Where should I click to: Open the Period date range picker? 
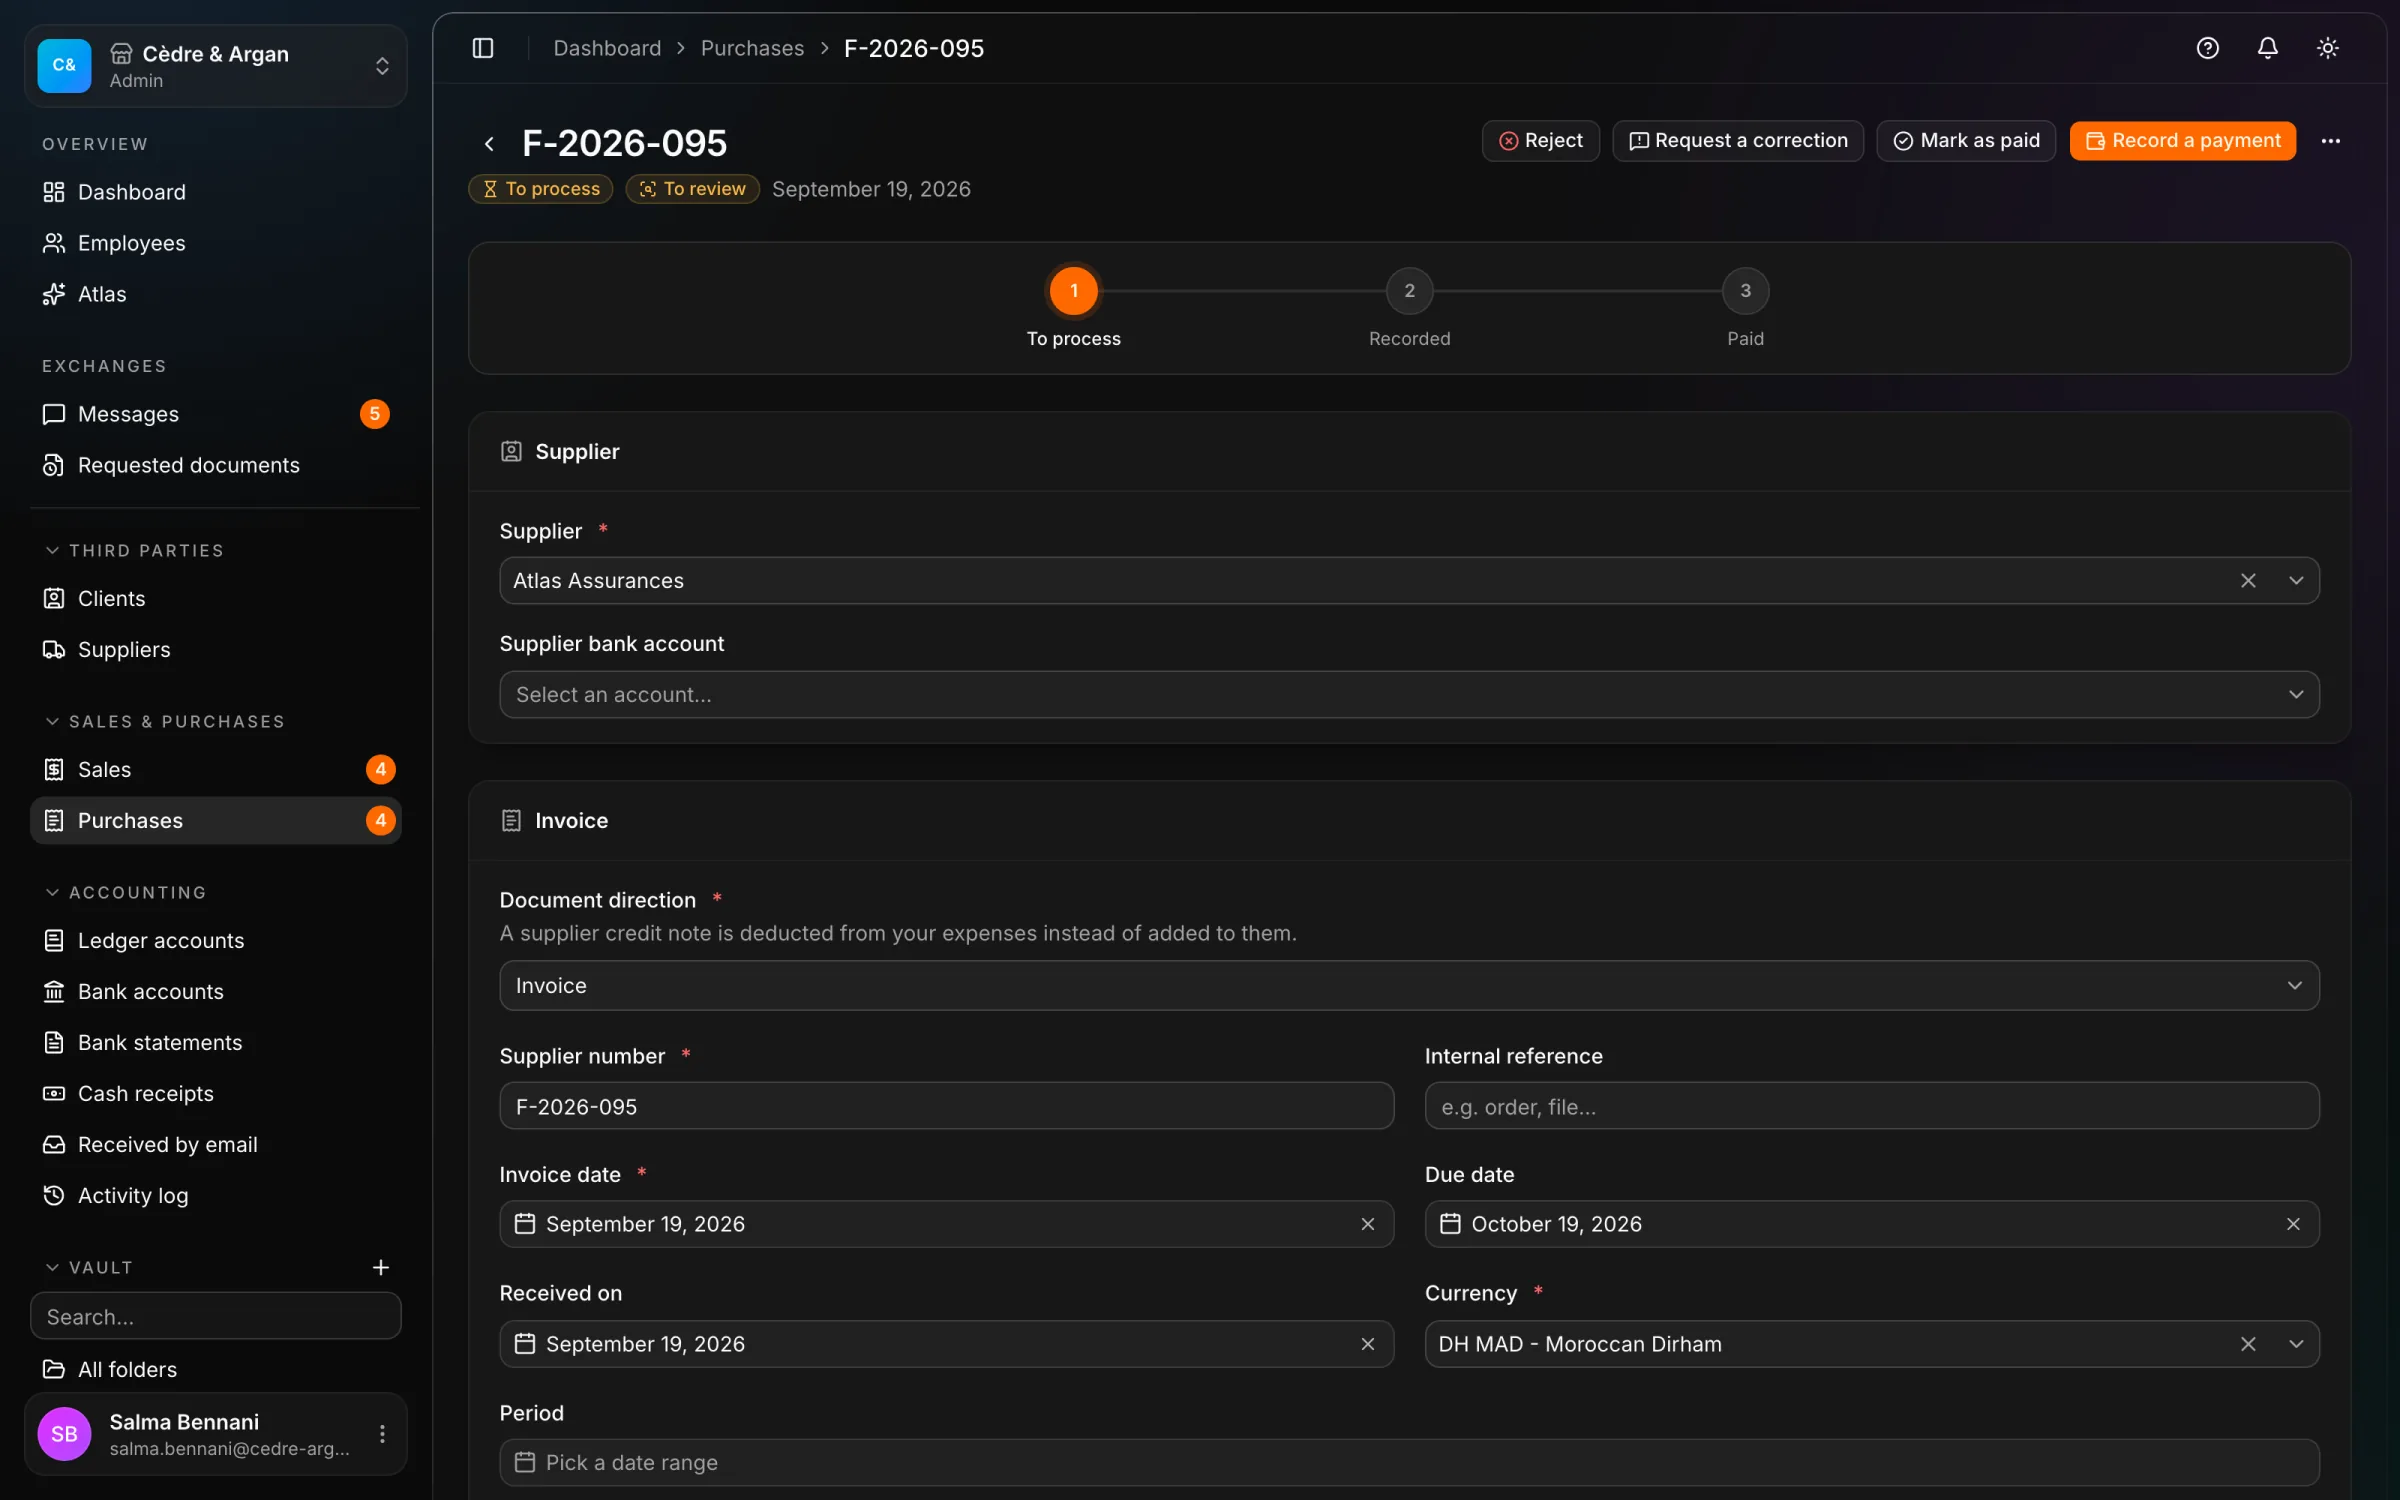tap(1409, 1462)
